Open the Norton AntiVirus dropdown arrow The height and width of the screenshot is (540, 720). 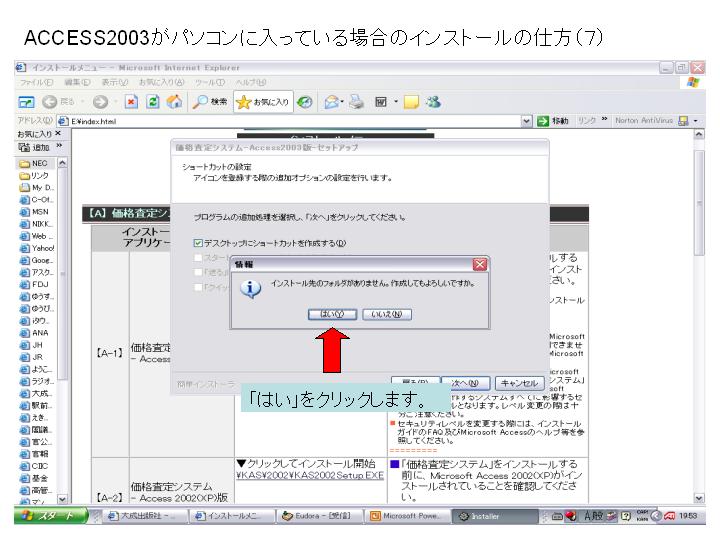[696, 121]
